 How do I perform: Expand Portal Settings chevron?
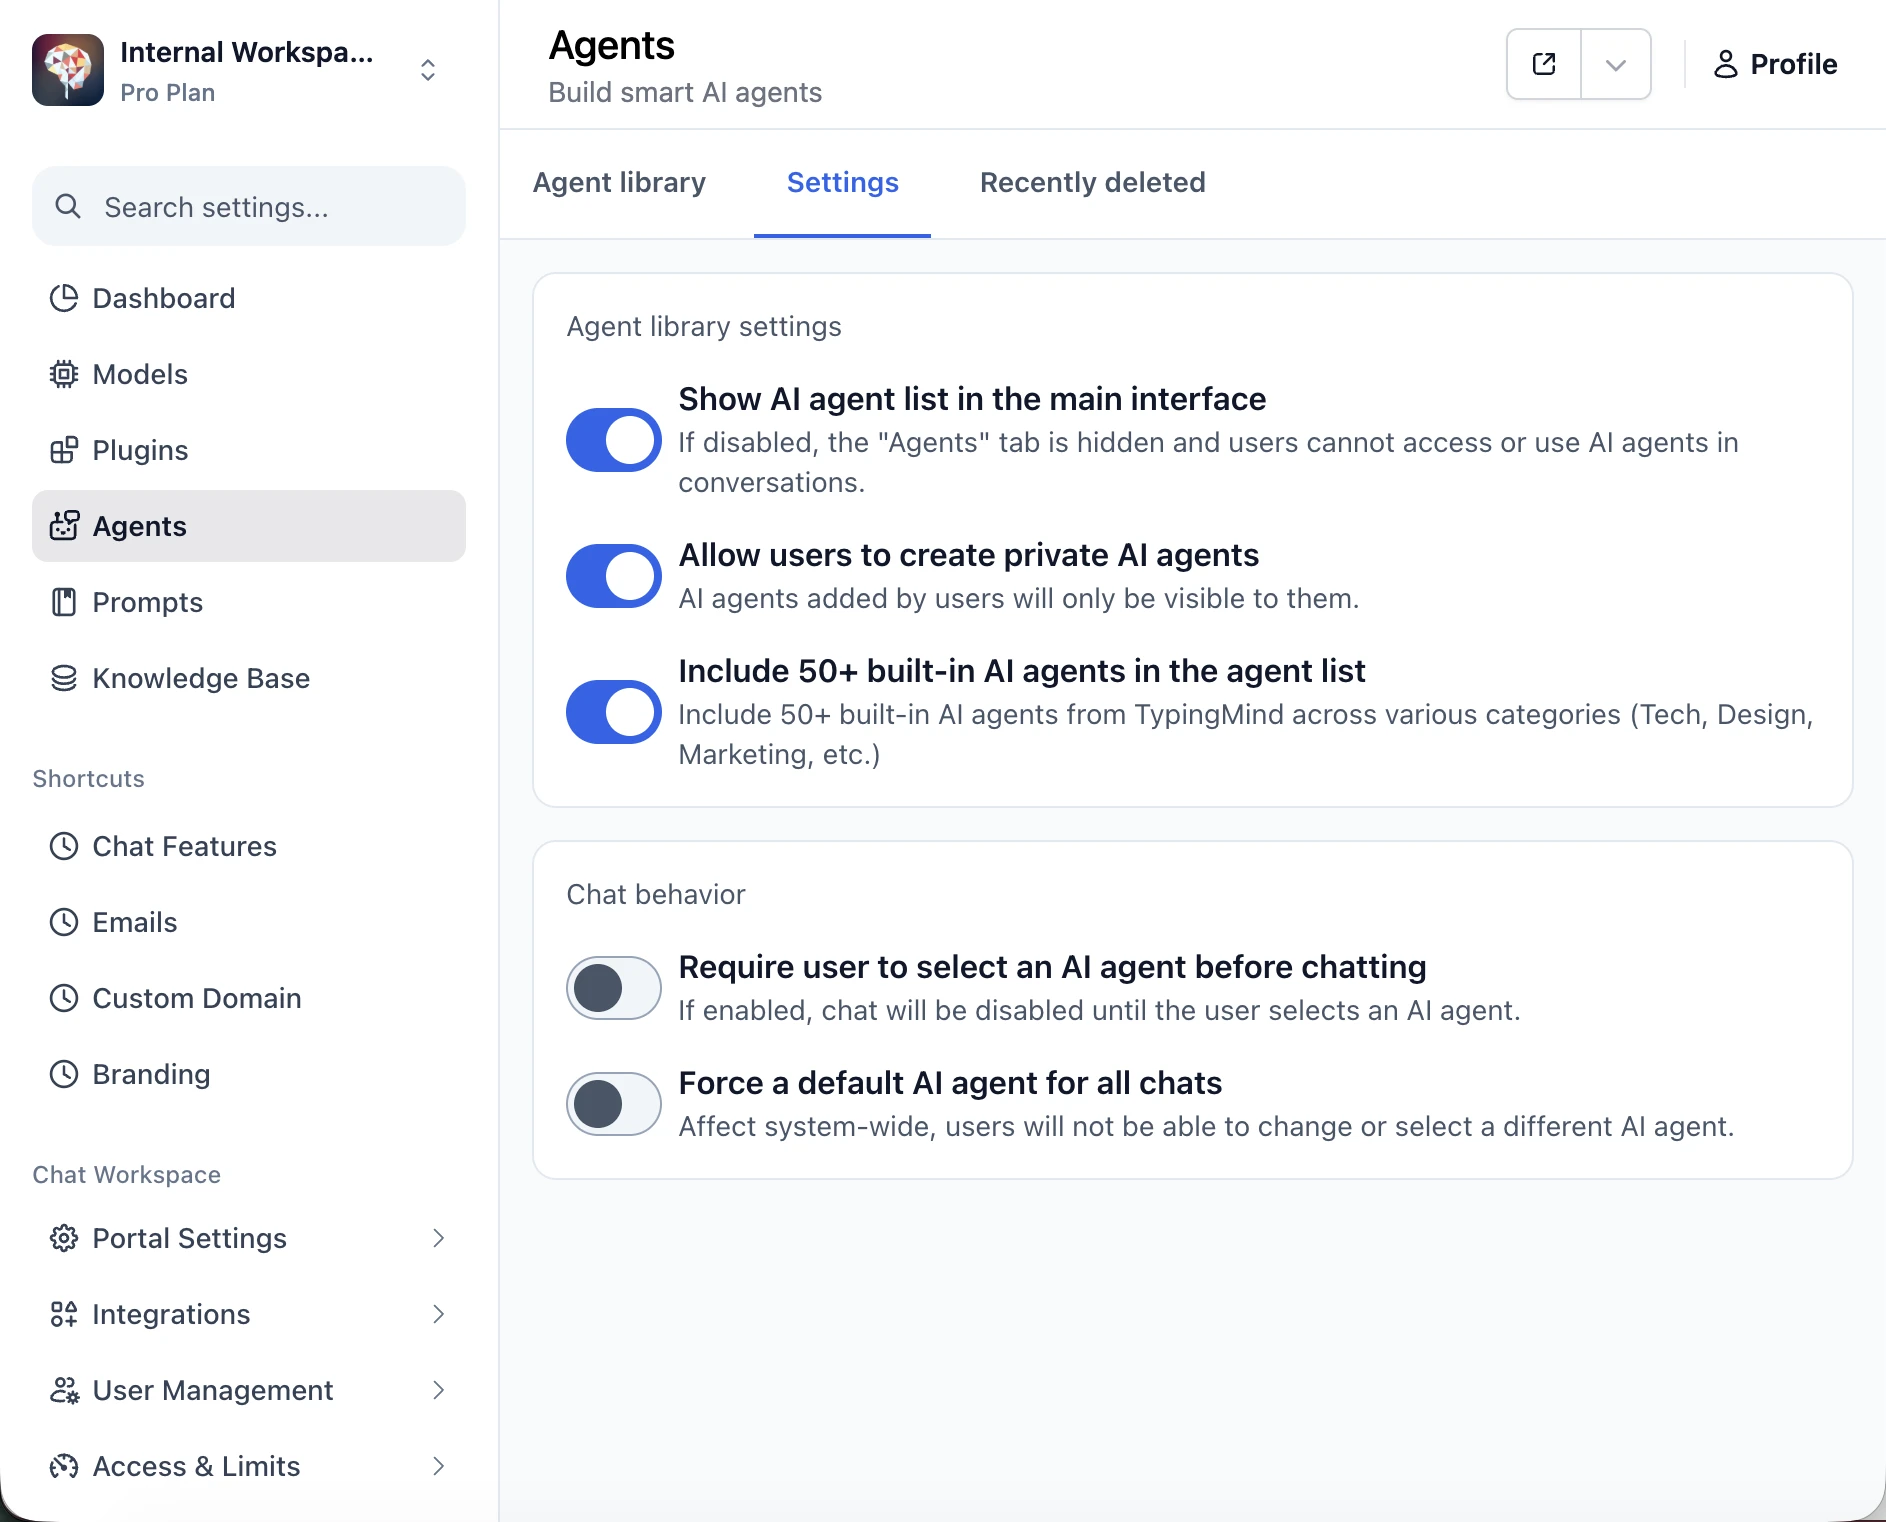438,1238
